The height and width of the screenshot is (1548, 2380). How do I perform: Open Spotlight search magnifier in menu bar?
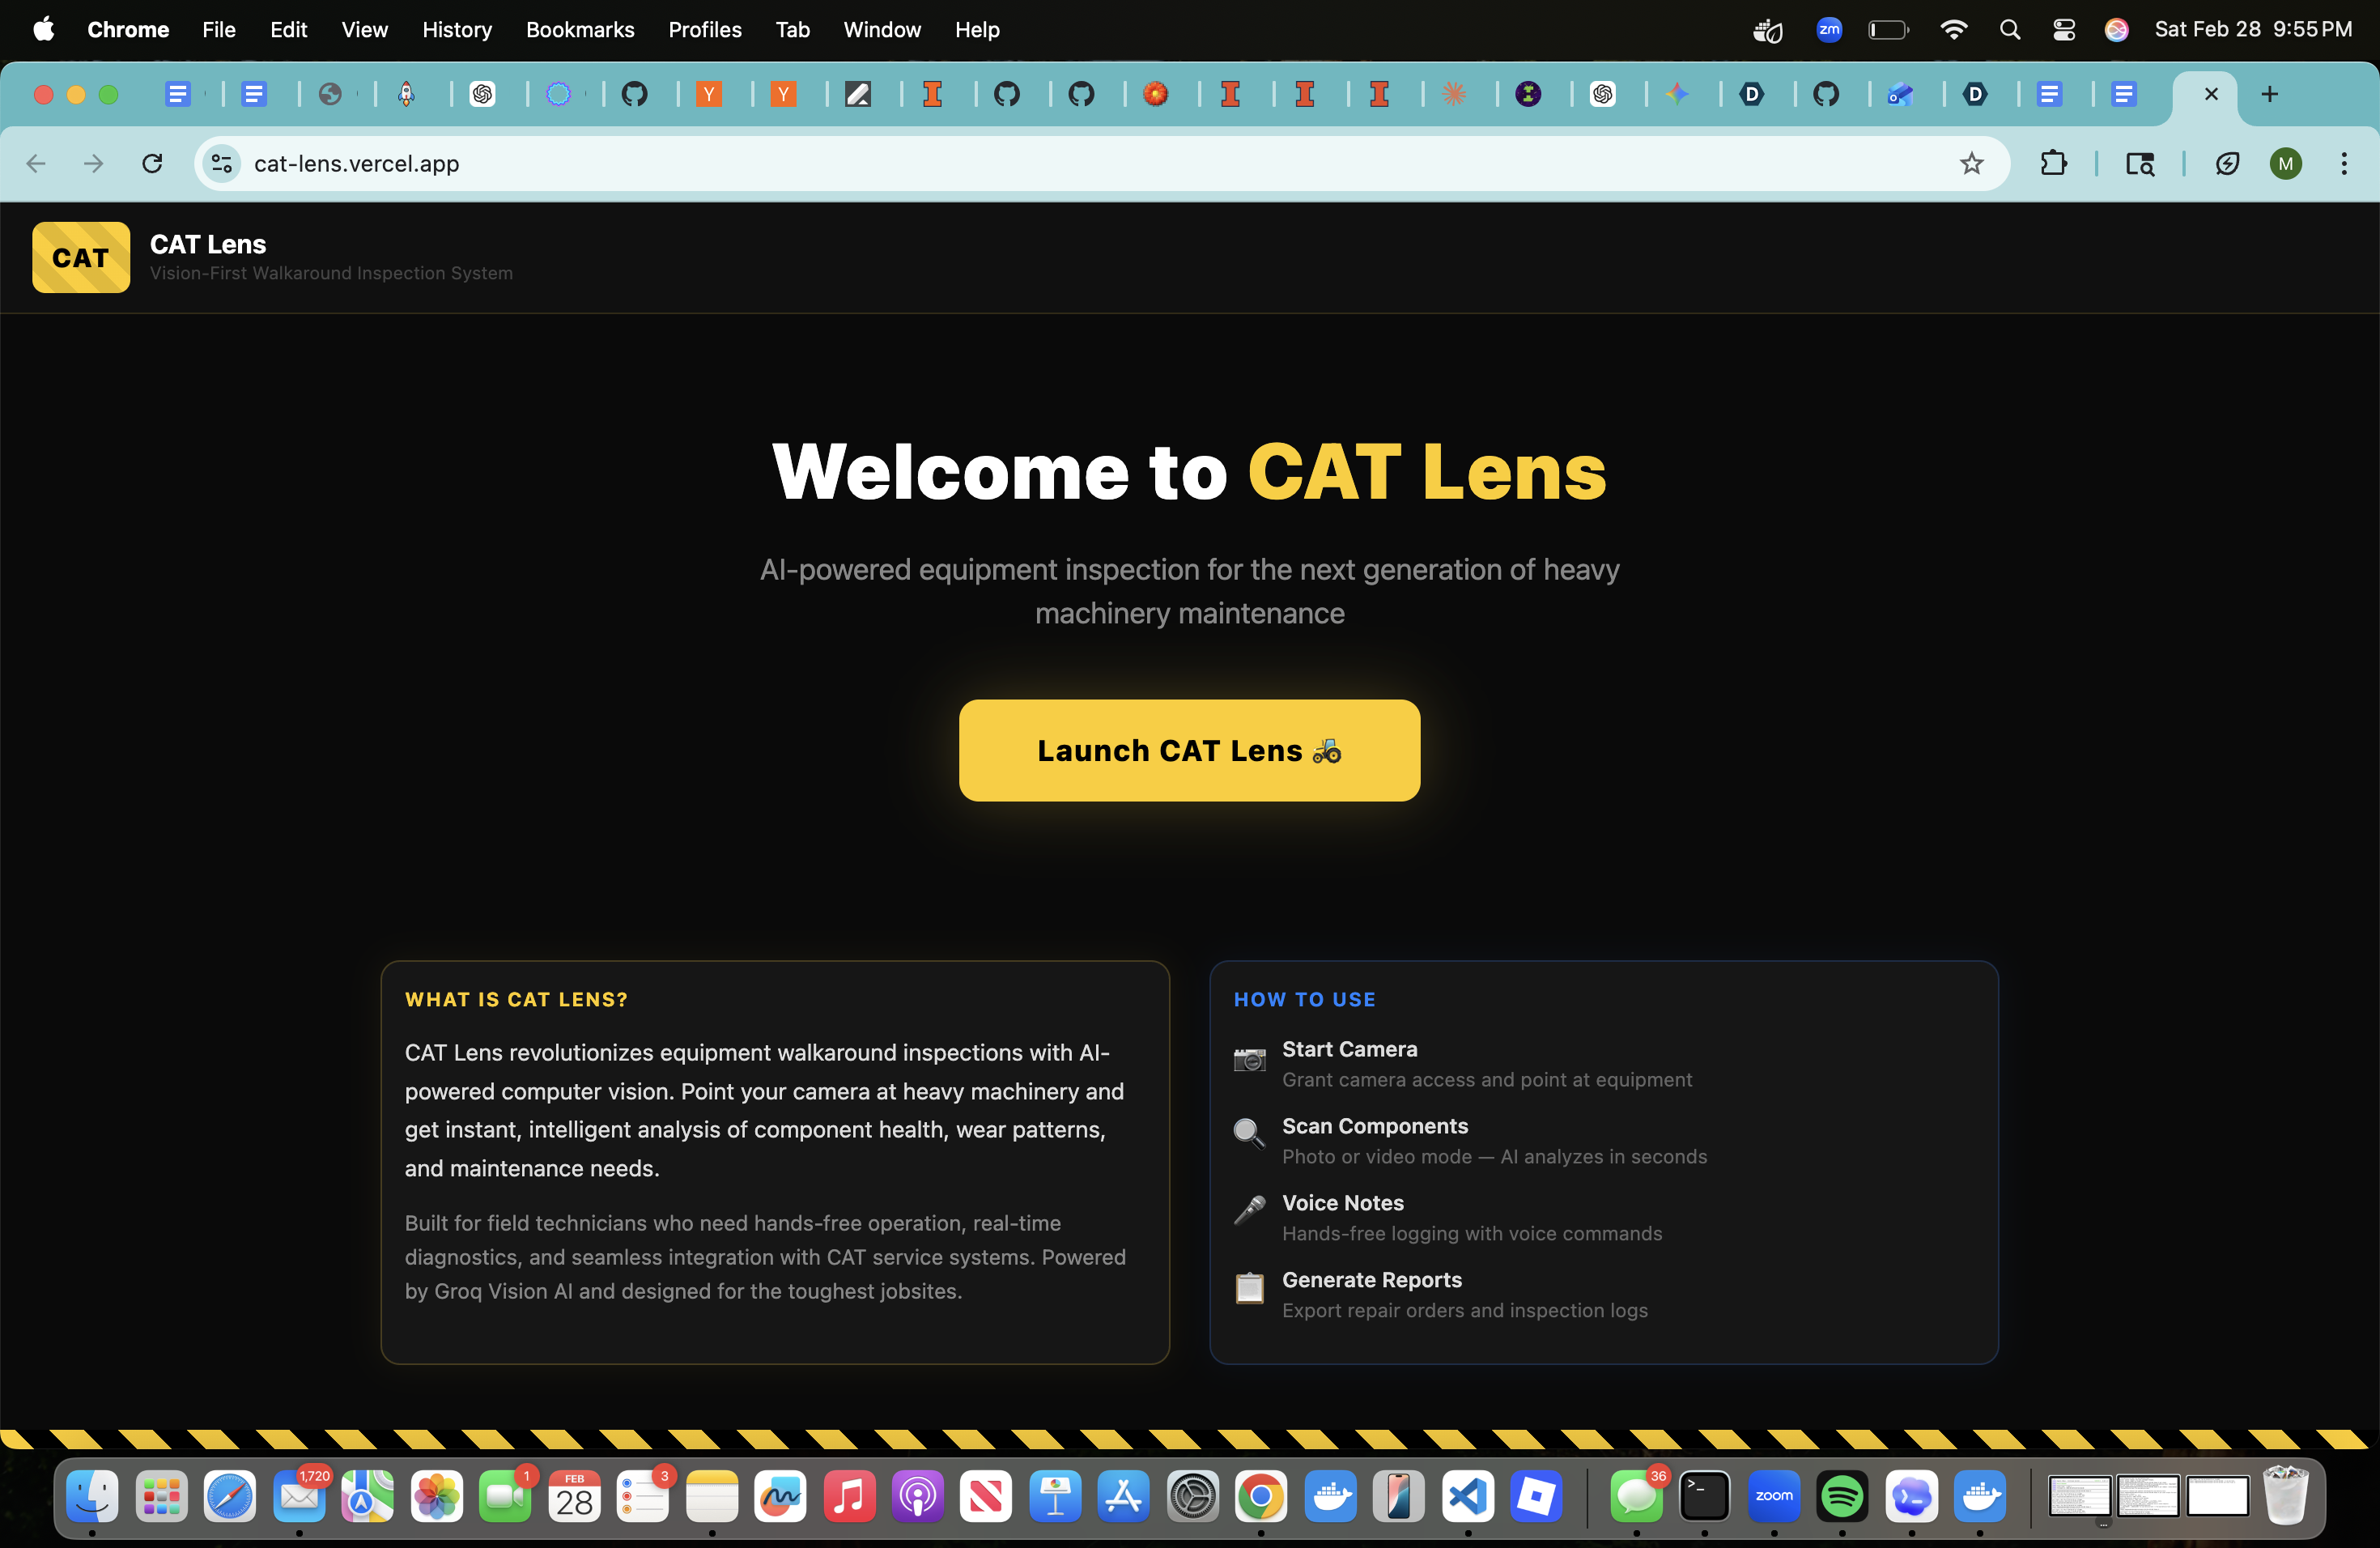coord(2009,29)
